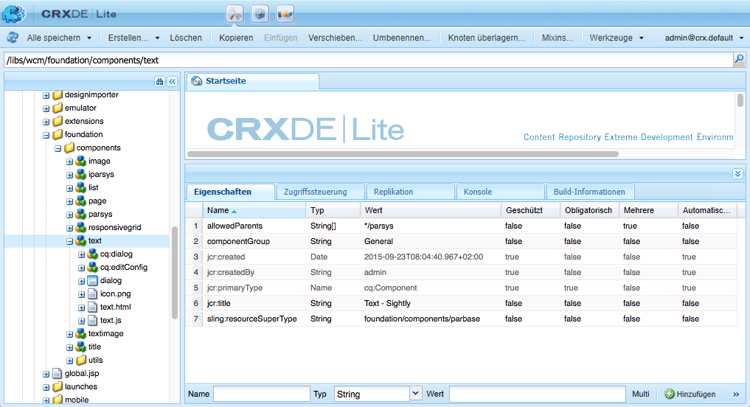750x407 pixels.
Task: Click the Mixins... button
Action: pyautogui.click(x=557, y=38)
